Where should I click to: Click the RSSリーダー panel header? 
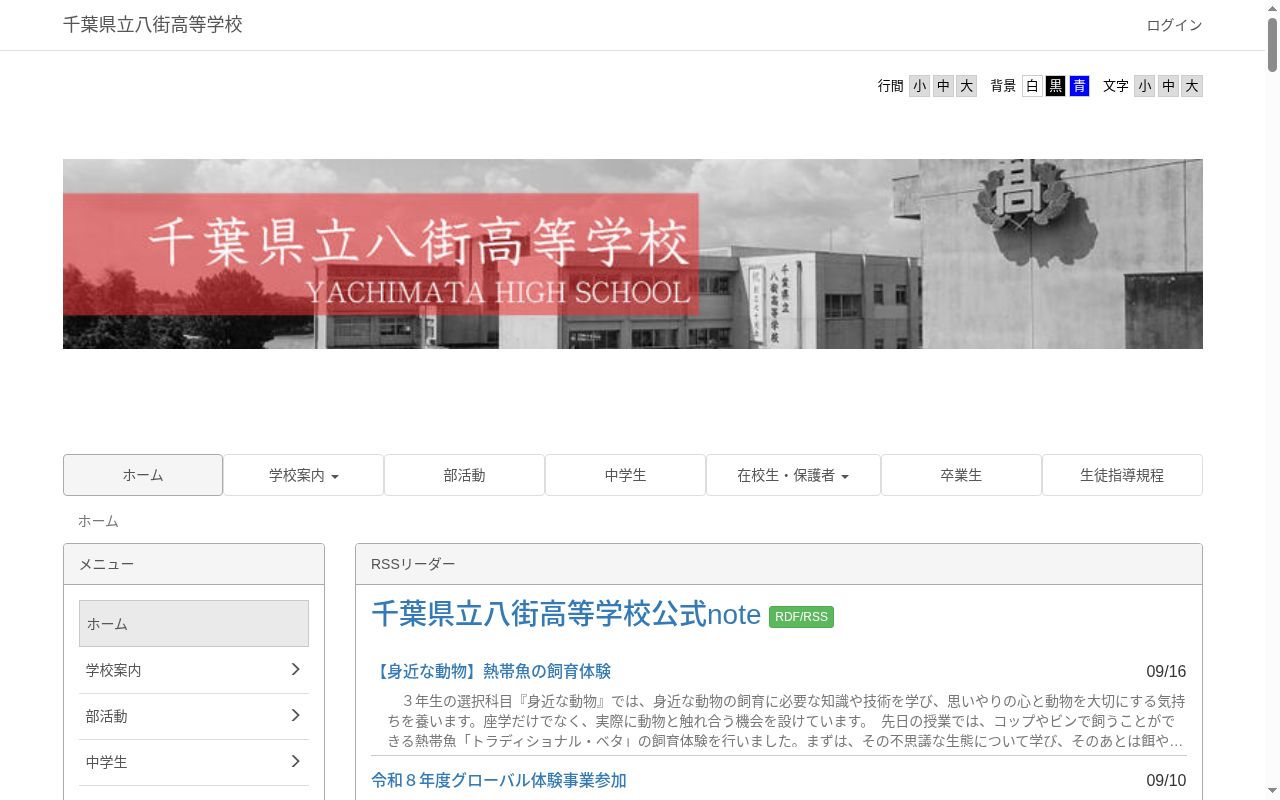(779, 564)
